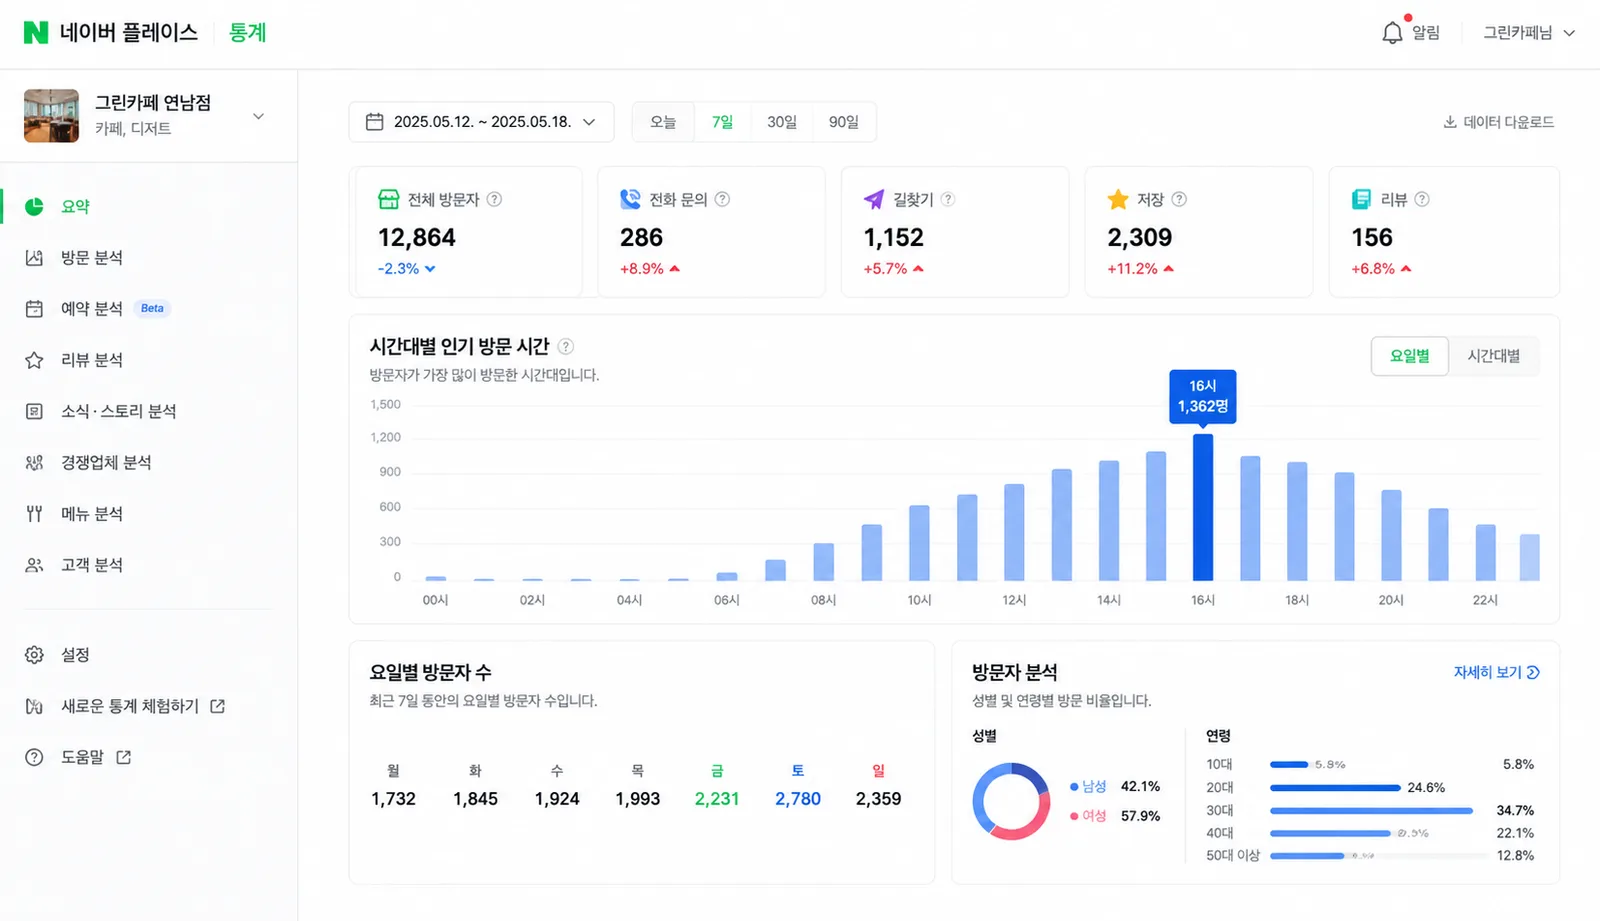Click the 리뷰 card note icon
Viewport: 1600px width, 921px height.
[1361, 199]
